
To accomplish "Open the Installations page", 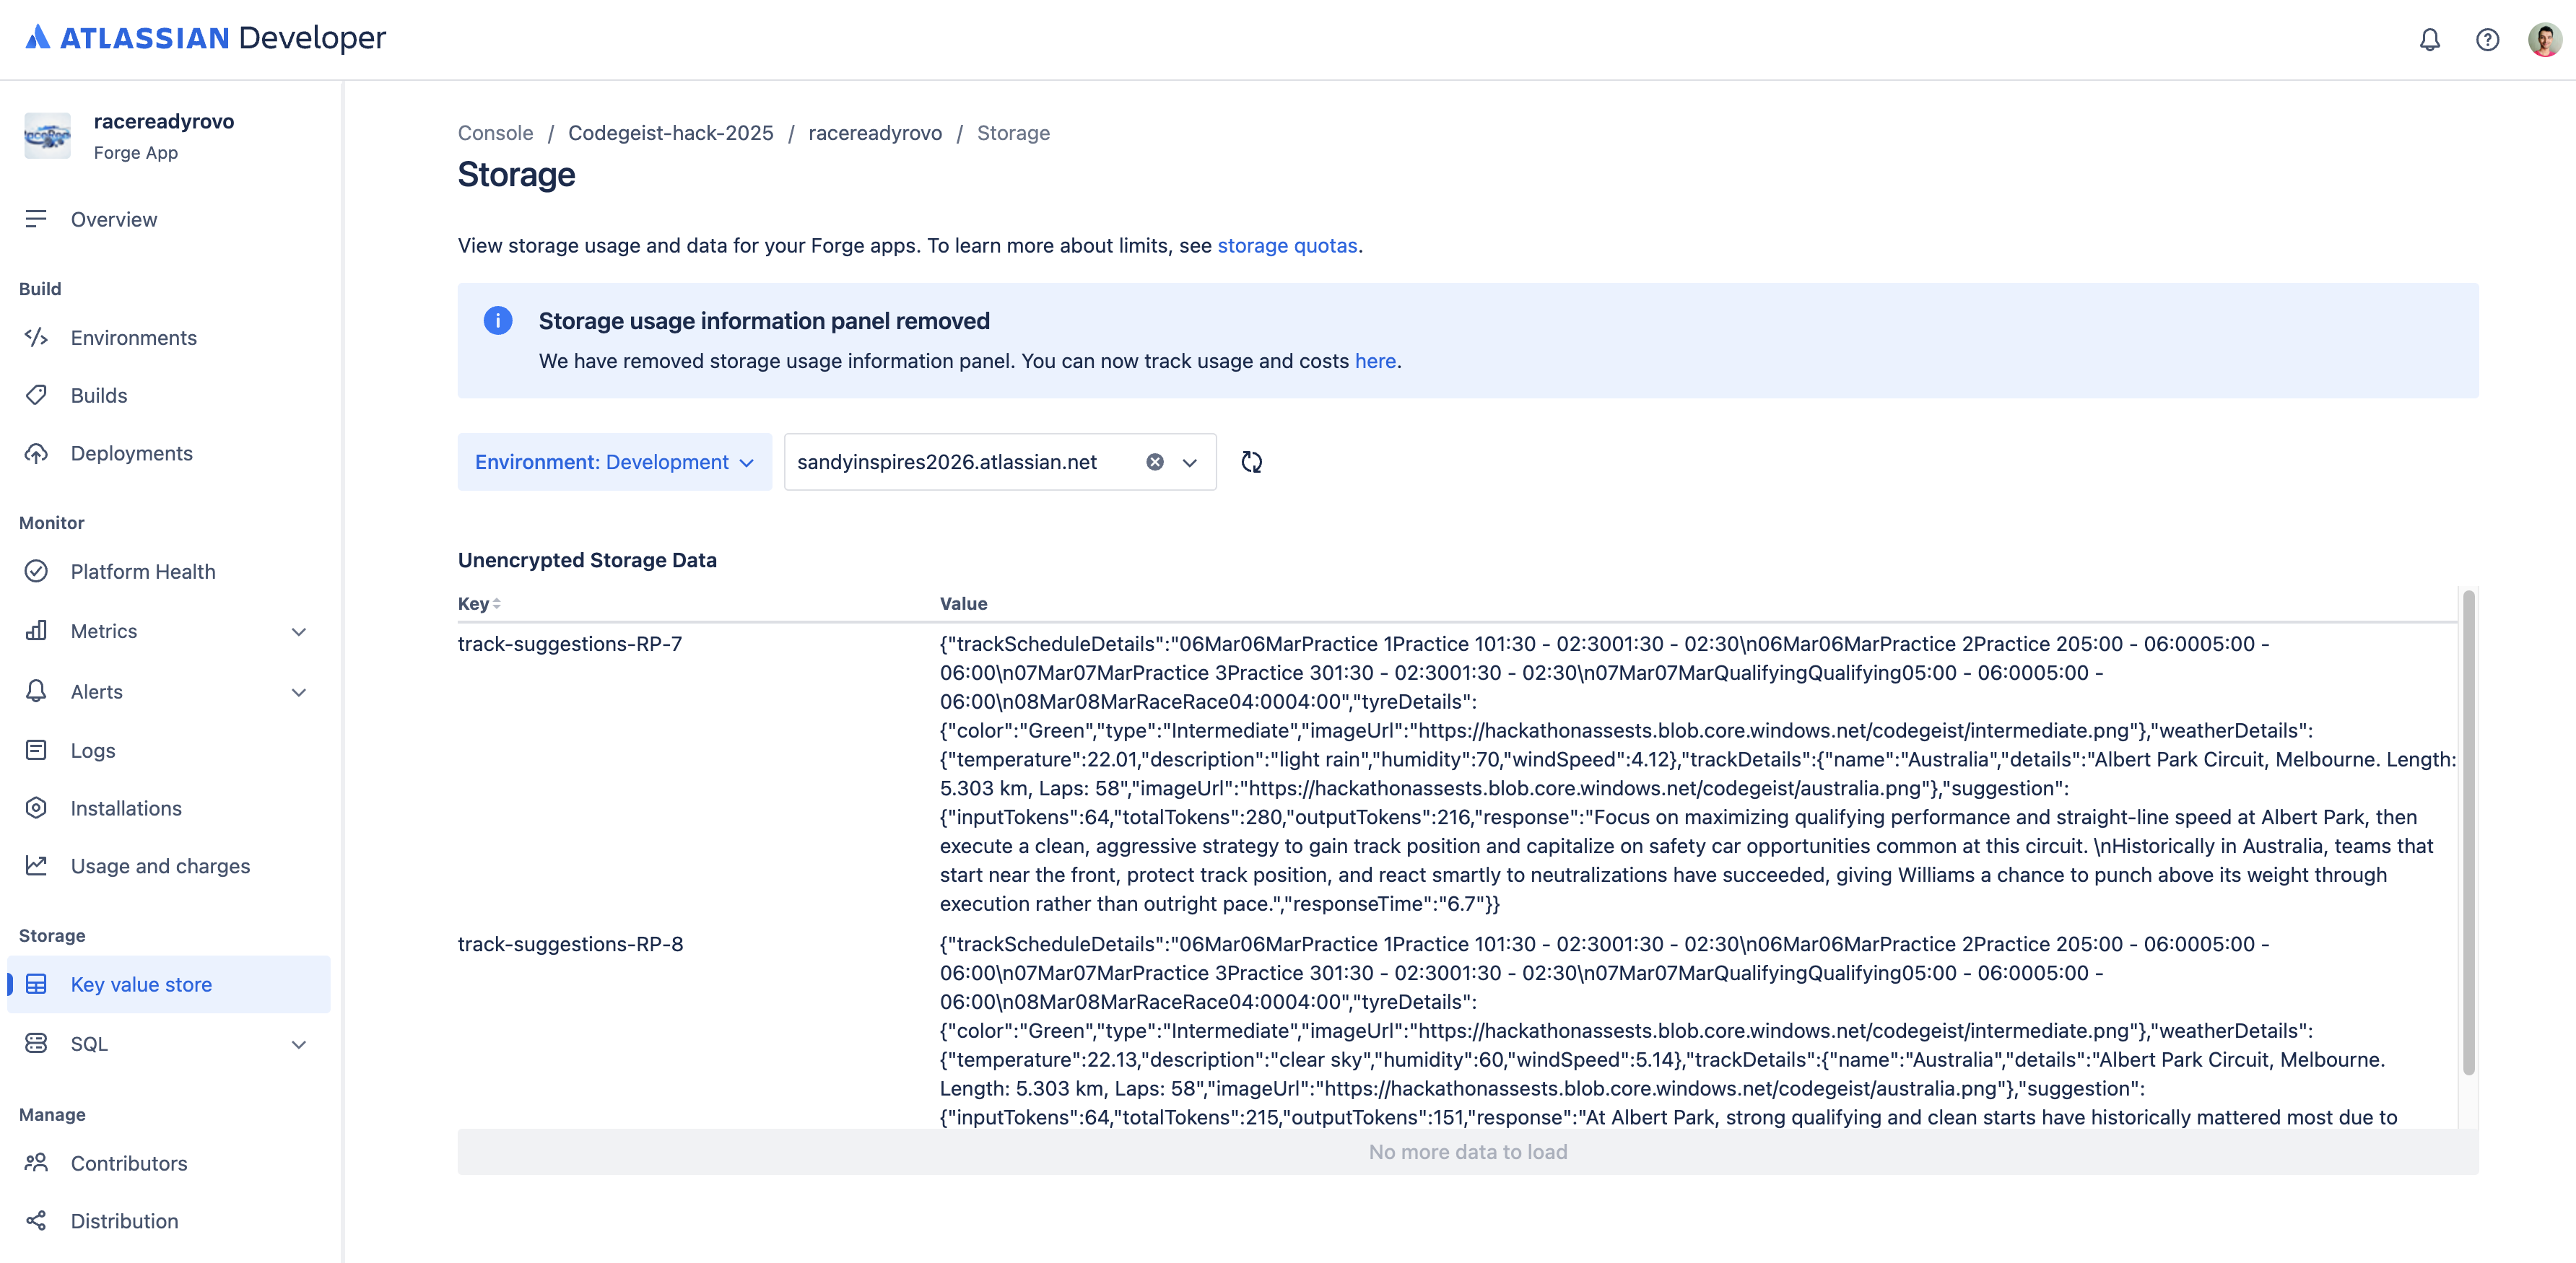I will (x=126, y=808).
